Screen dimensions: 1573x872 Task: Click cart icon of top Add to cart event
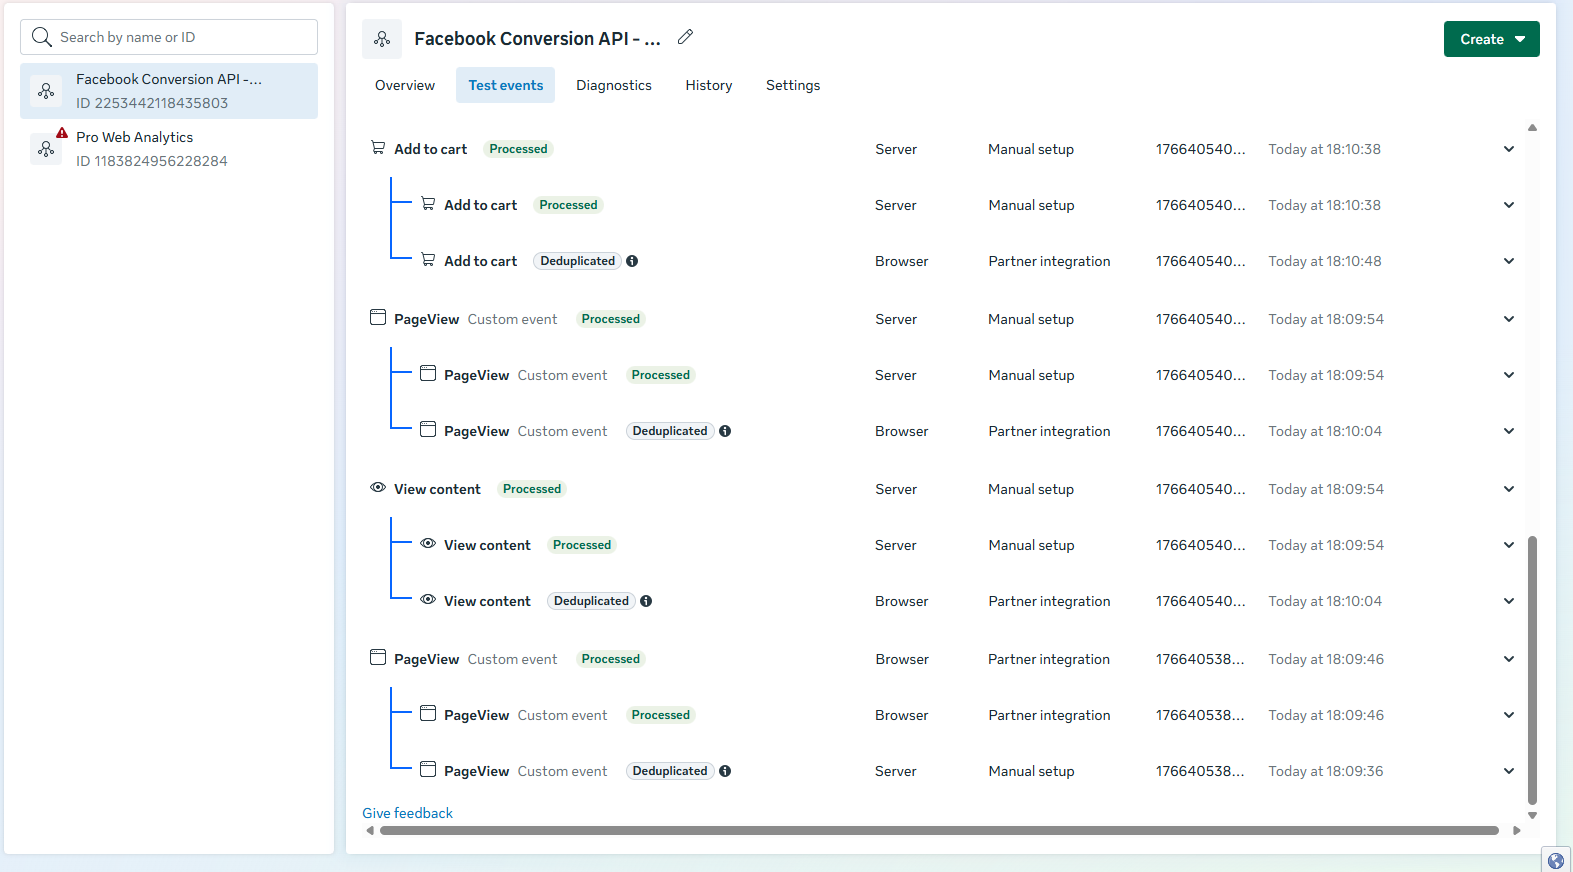378,148
